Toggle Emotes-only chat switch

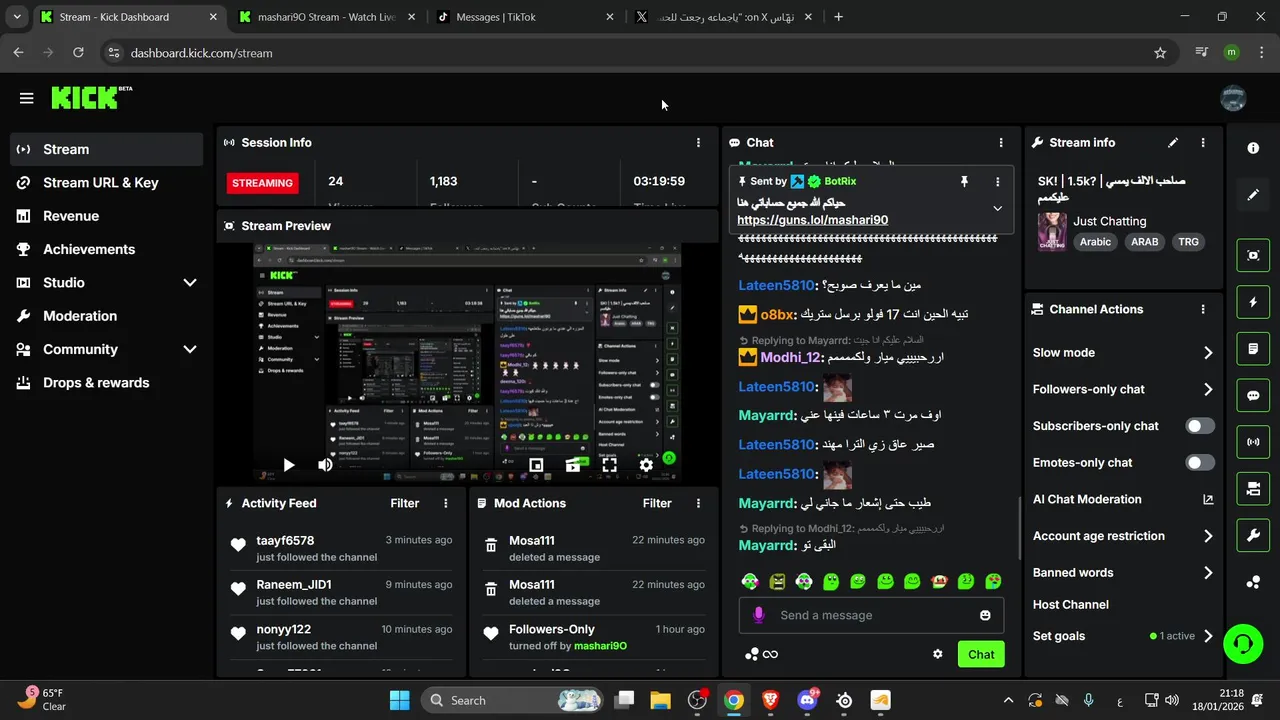pyautogui.click(x=1200, y=463)
